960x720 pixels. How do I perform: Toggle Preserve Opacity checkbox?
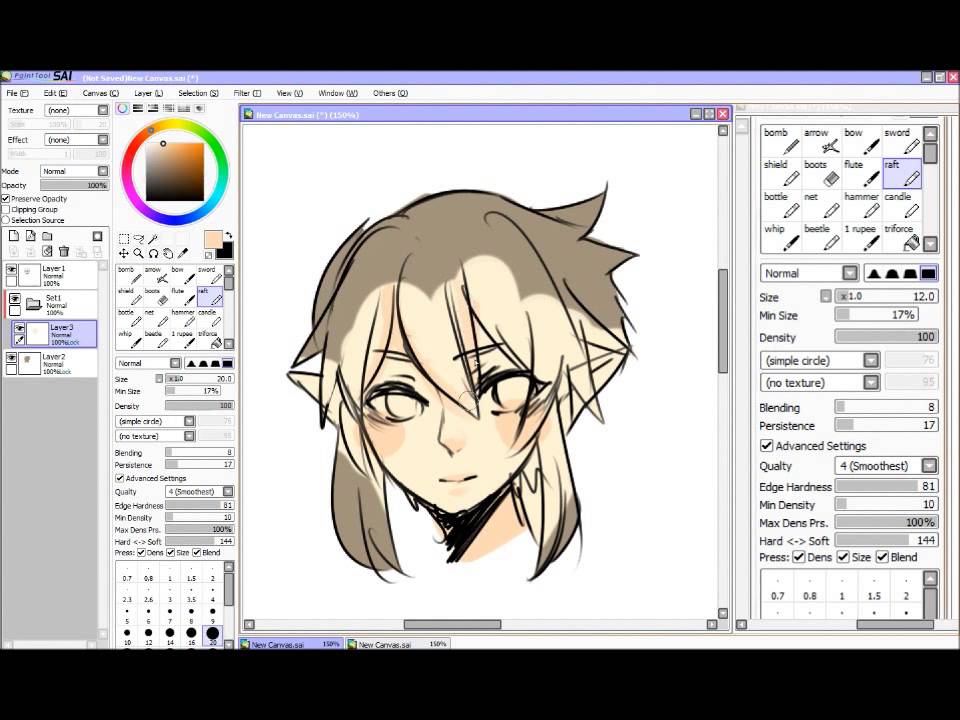(x=6, y=199)
